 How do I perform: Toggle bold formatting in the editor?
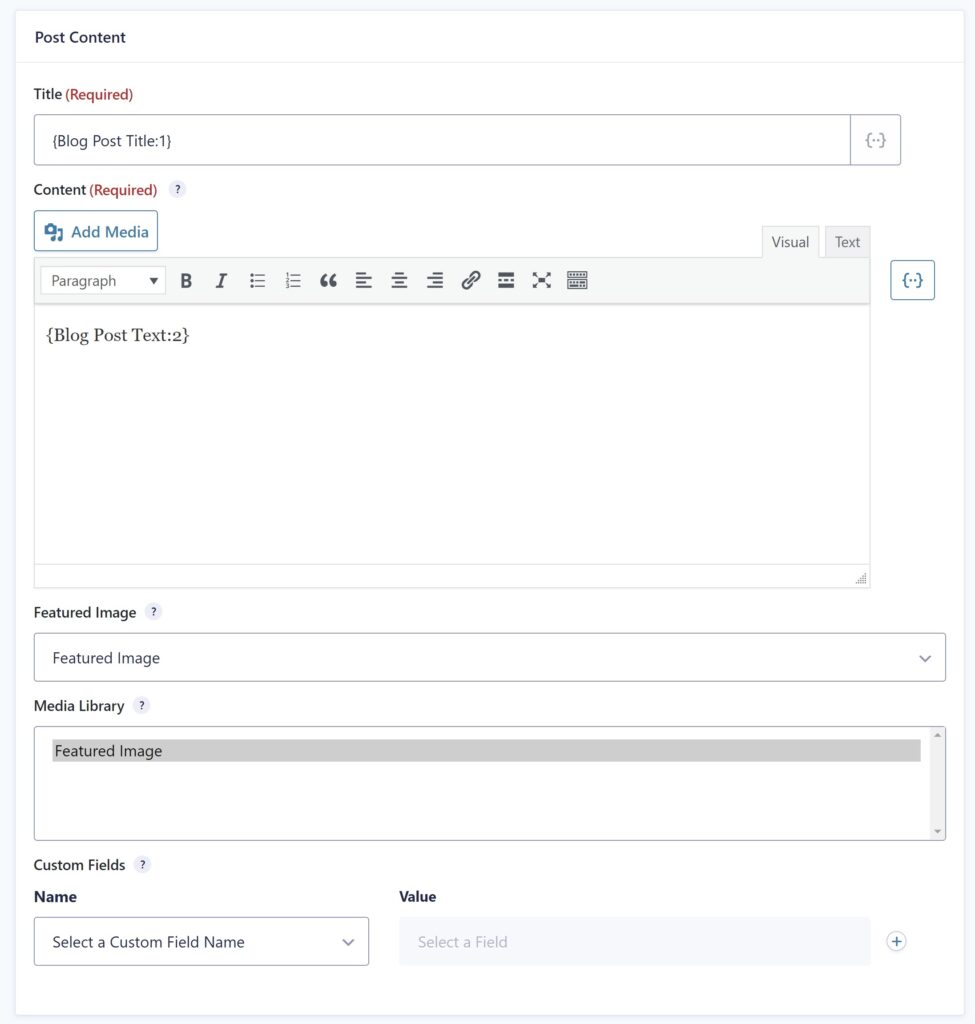[186, 280]
